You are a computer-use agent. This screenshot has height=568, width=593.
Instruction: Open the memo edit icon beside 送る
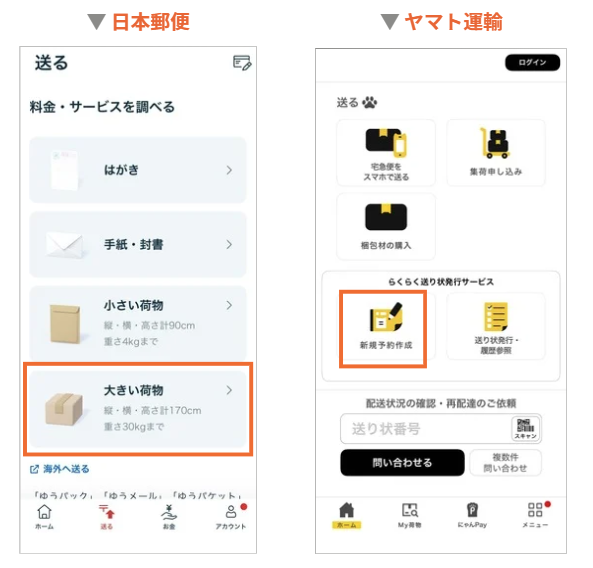[x=242, y=62]
